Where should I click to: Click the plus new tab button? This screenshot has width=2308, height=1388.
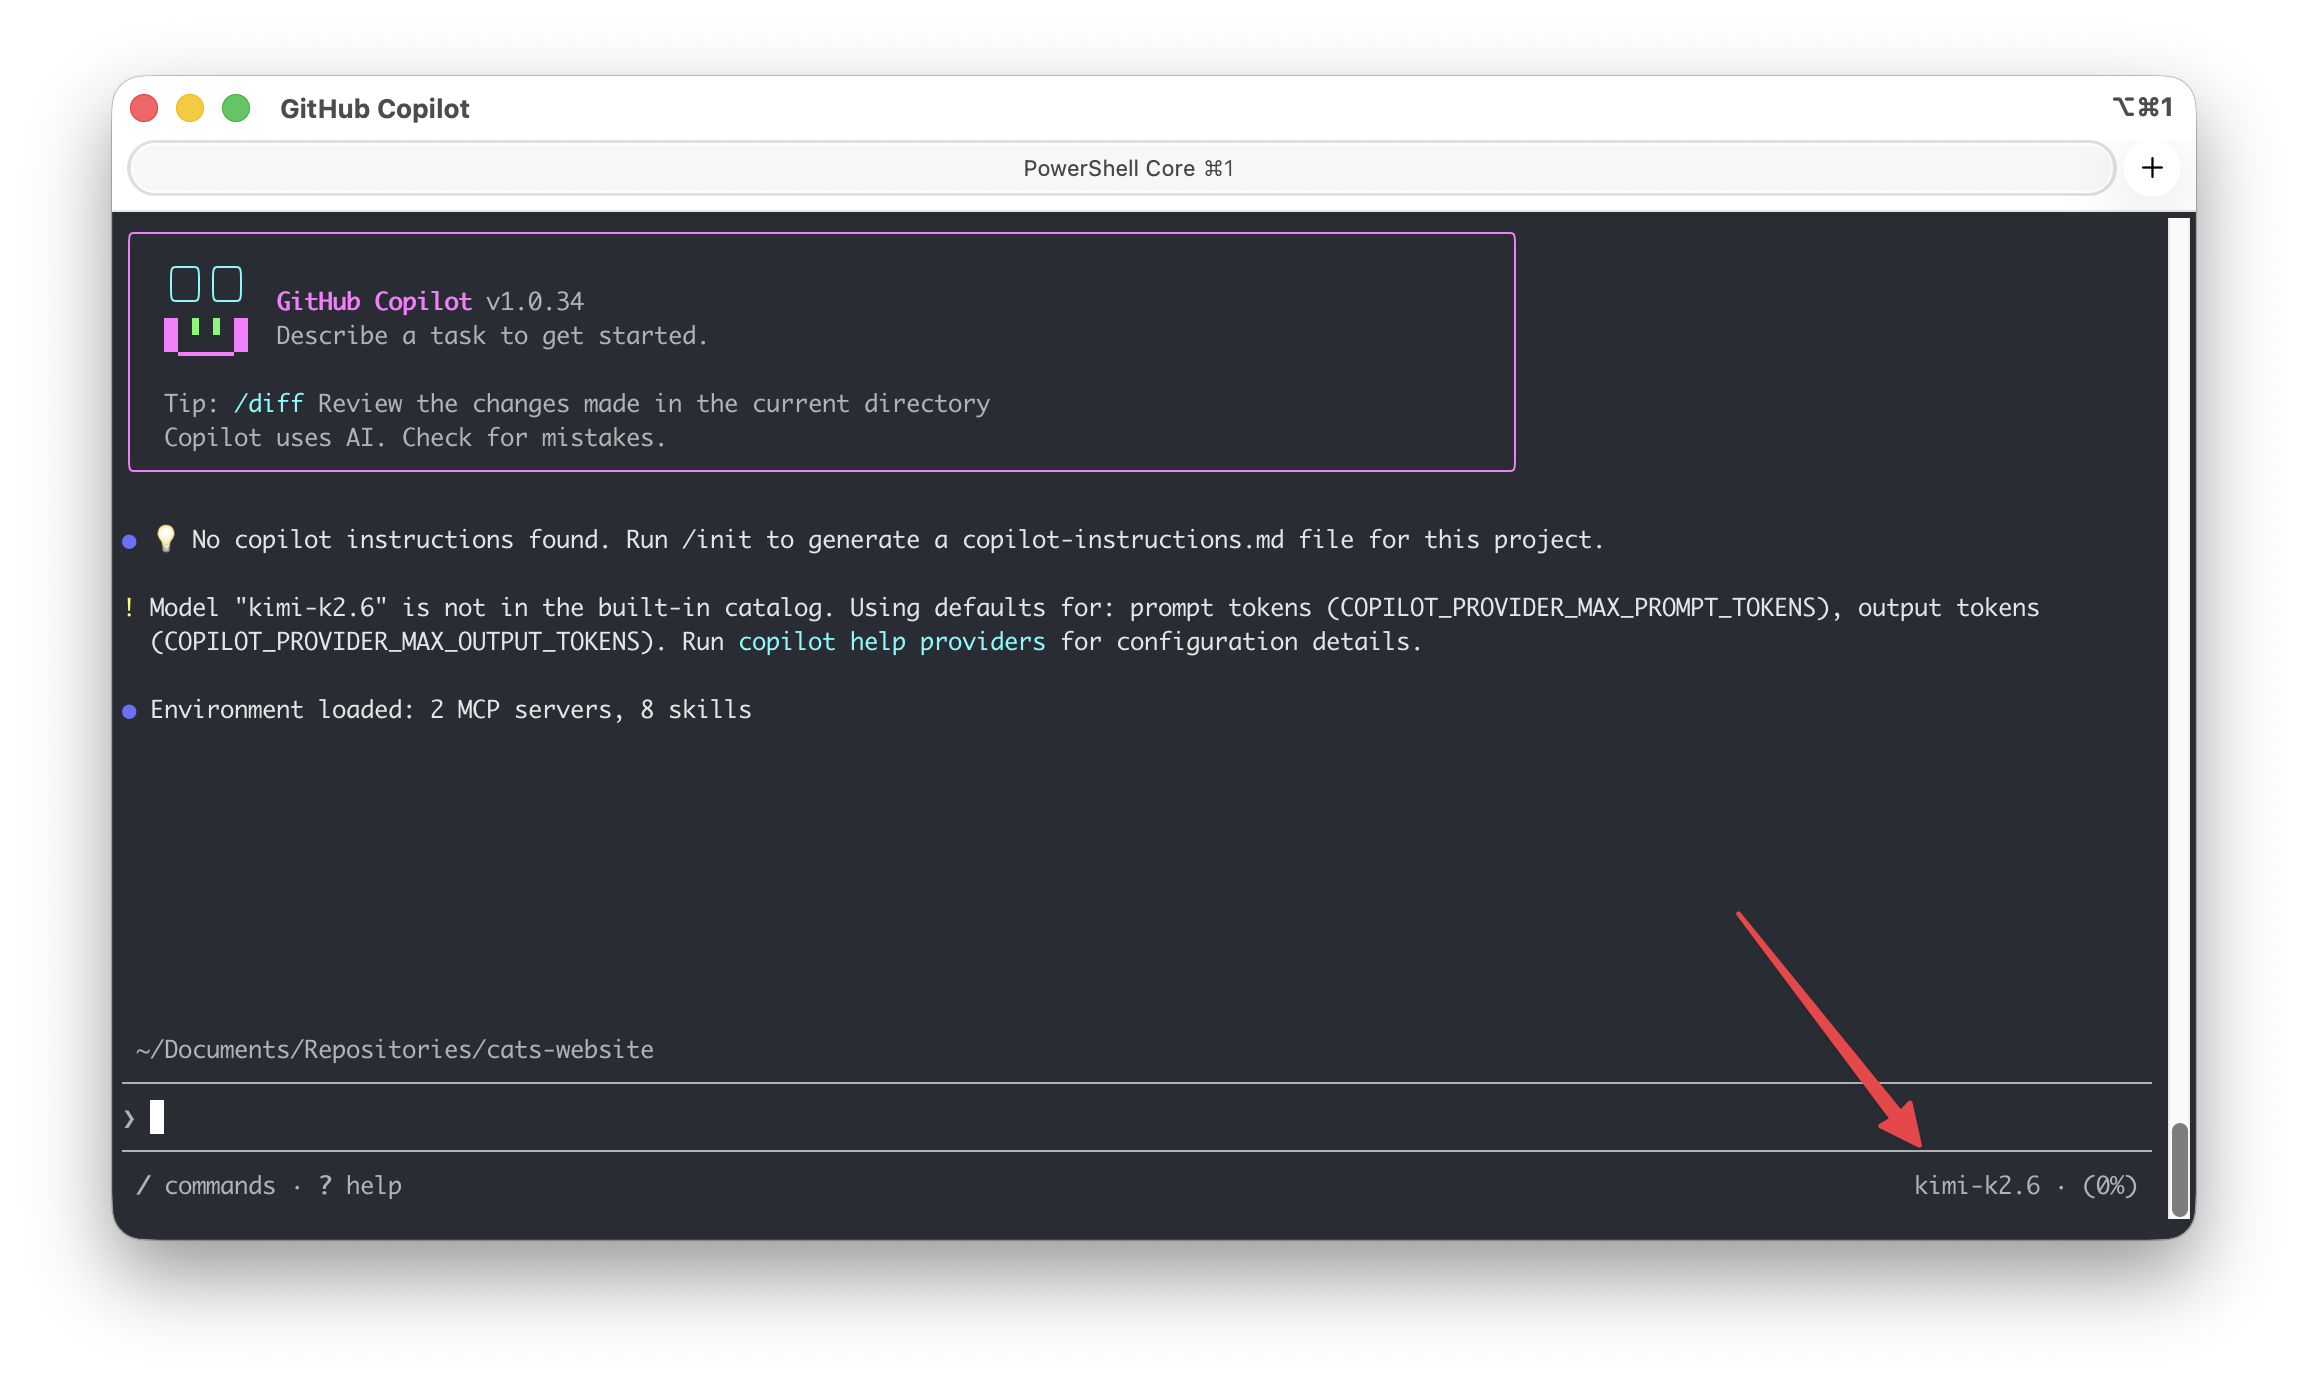pos(2152,168)
